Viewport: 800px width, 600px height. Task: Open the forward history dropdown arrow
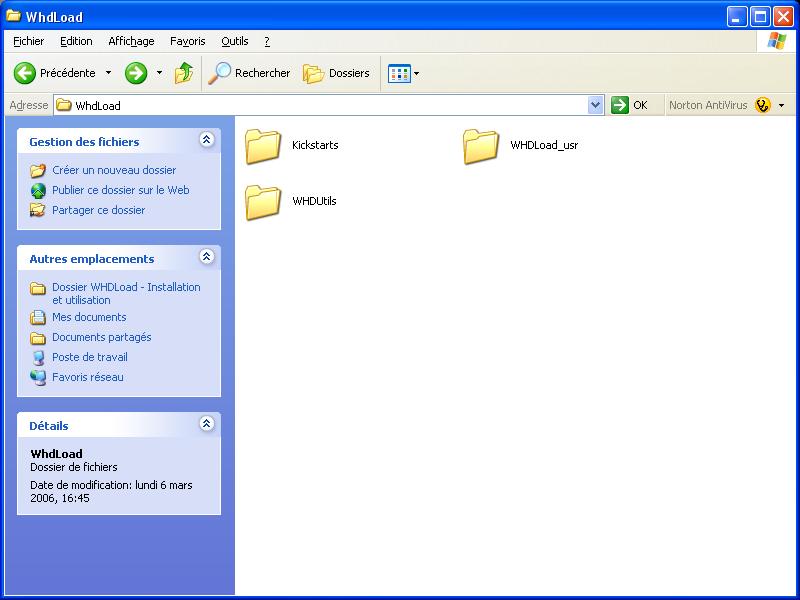point(159,73)
